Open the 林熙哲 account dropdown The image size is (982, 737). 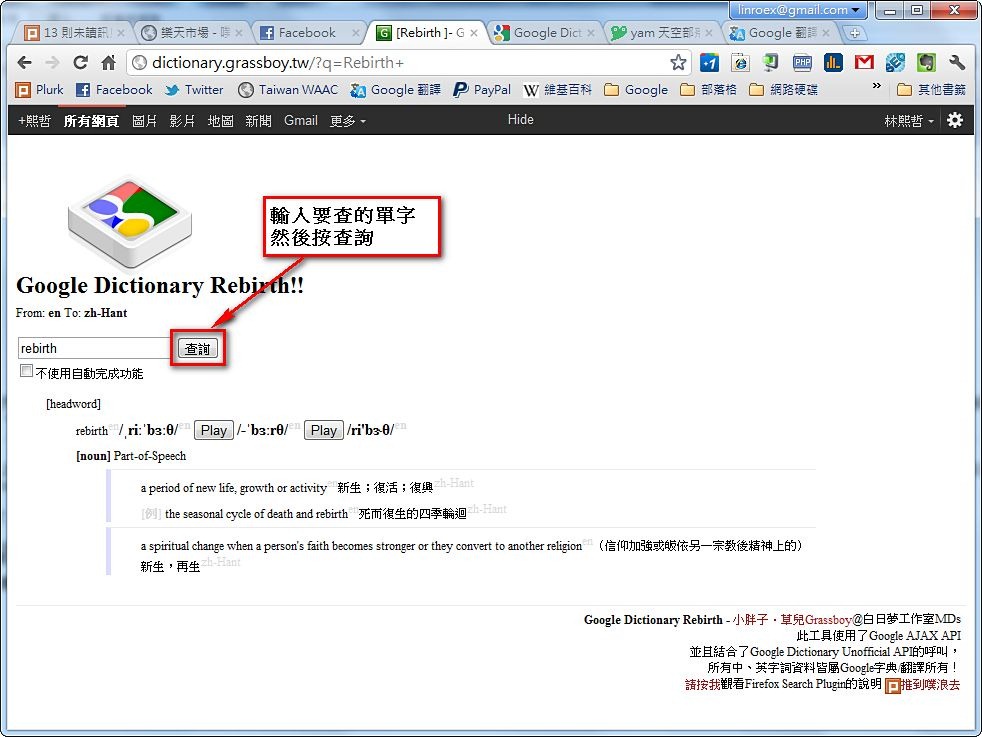pos(909,121)
